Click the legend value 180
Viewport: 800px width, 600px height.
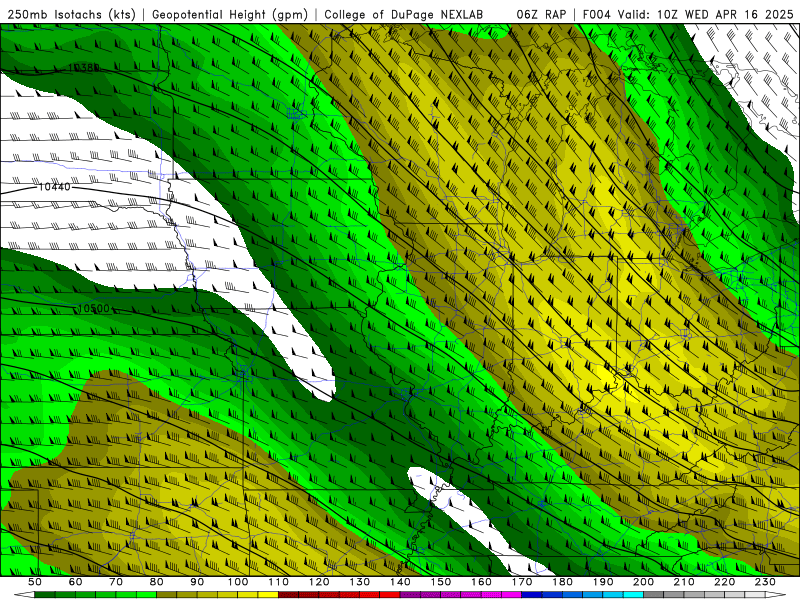coord(562,582)
